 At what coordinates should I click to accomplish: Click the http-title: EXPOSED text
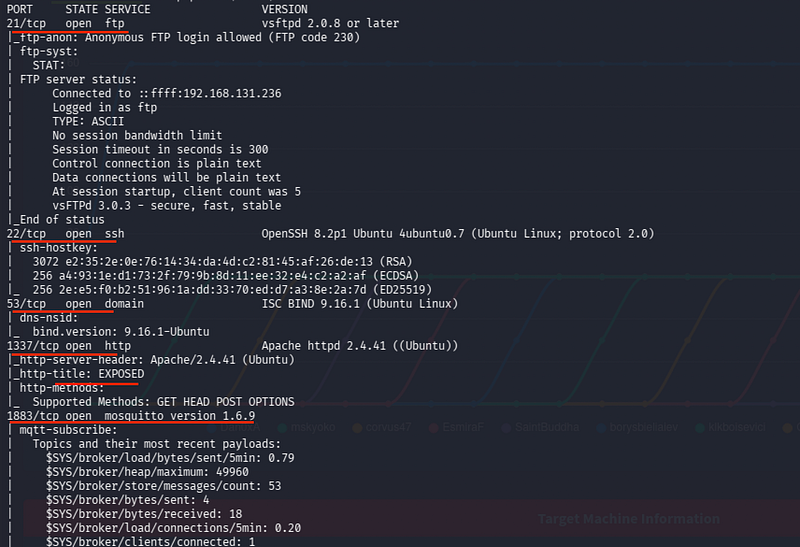82,374
